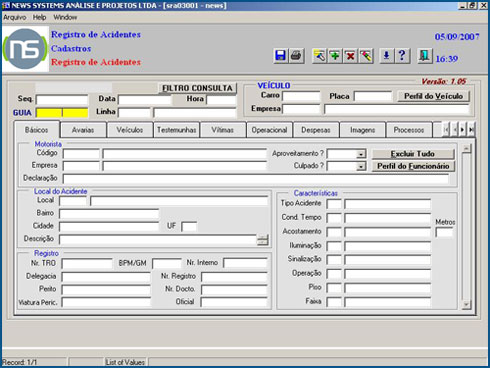The image size is (490, 368).
Task: Click the tab scroll next arrow
Action: [x=462, y=130]
